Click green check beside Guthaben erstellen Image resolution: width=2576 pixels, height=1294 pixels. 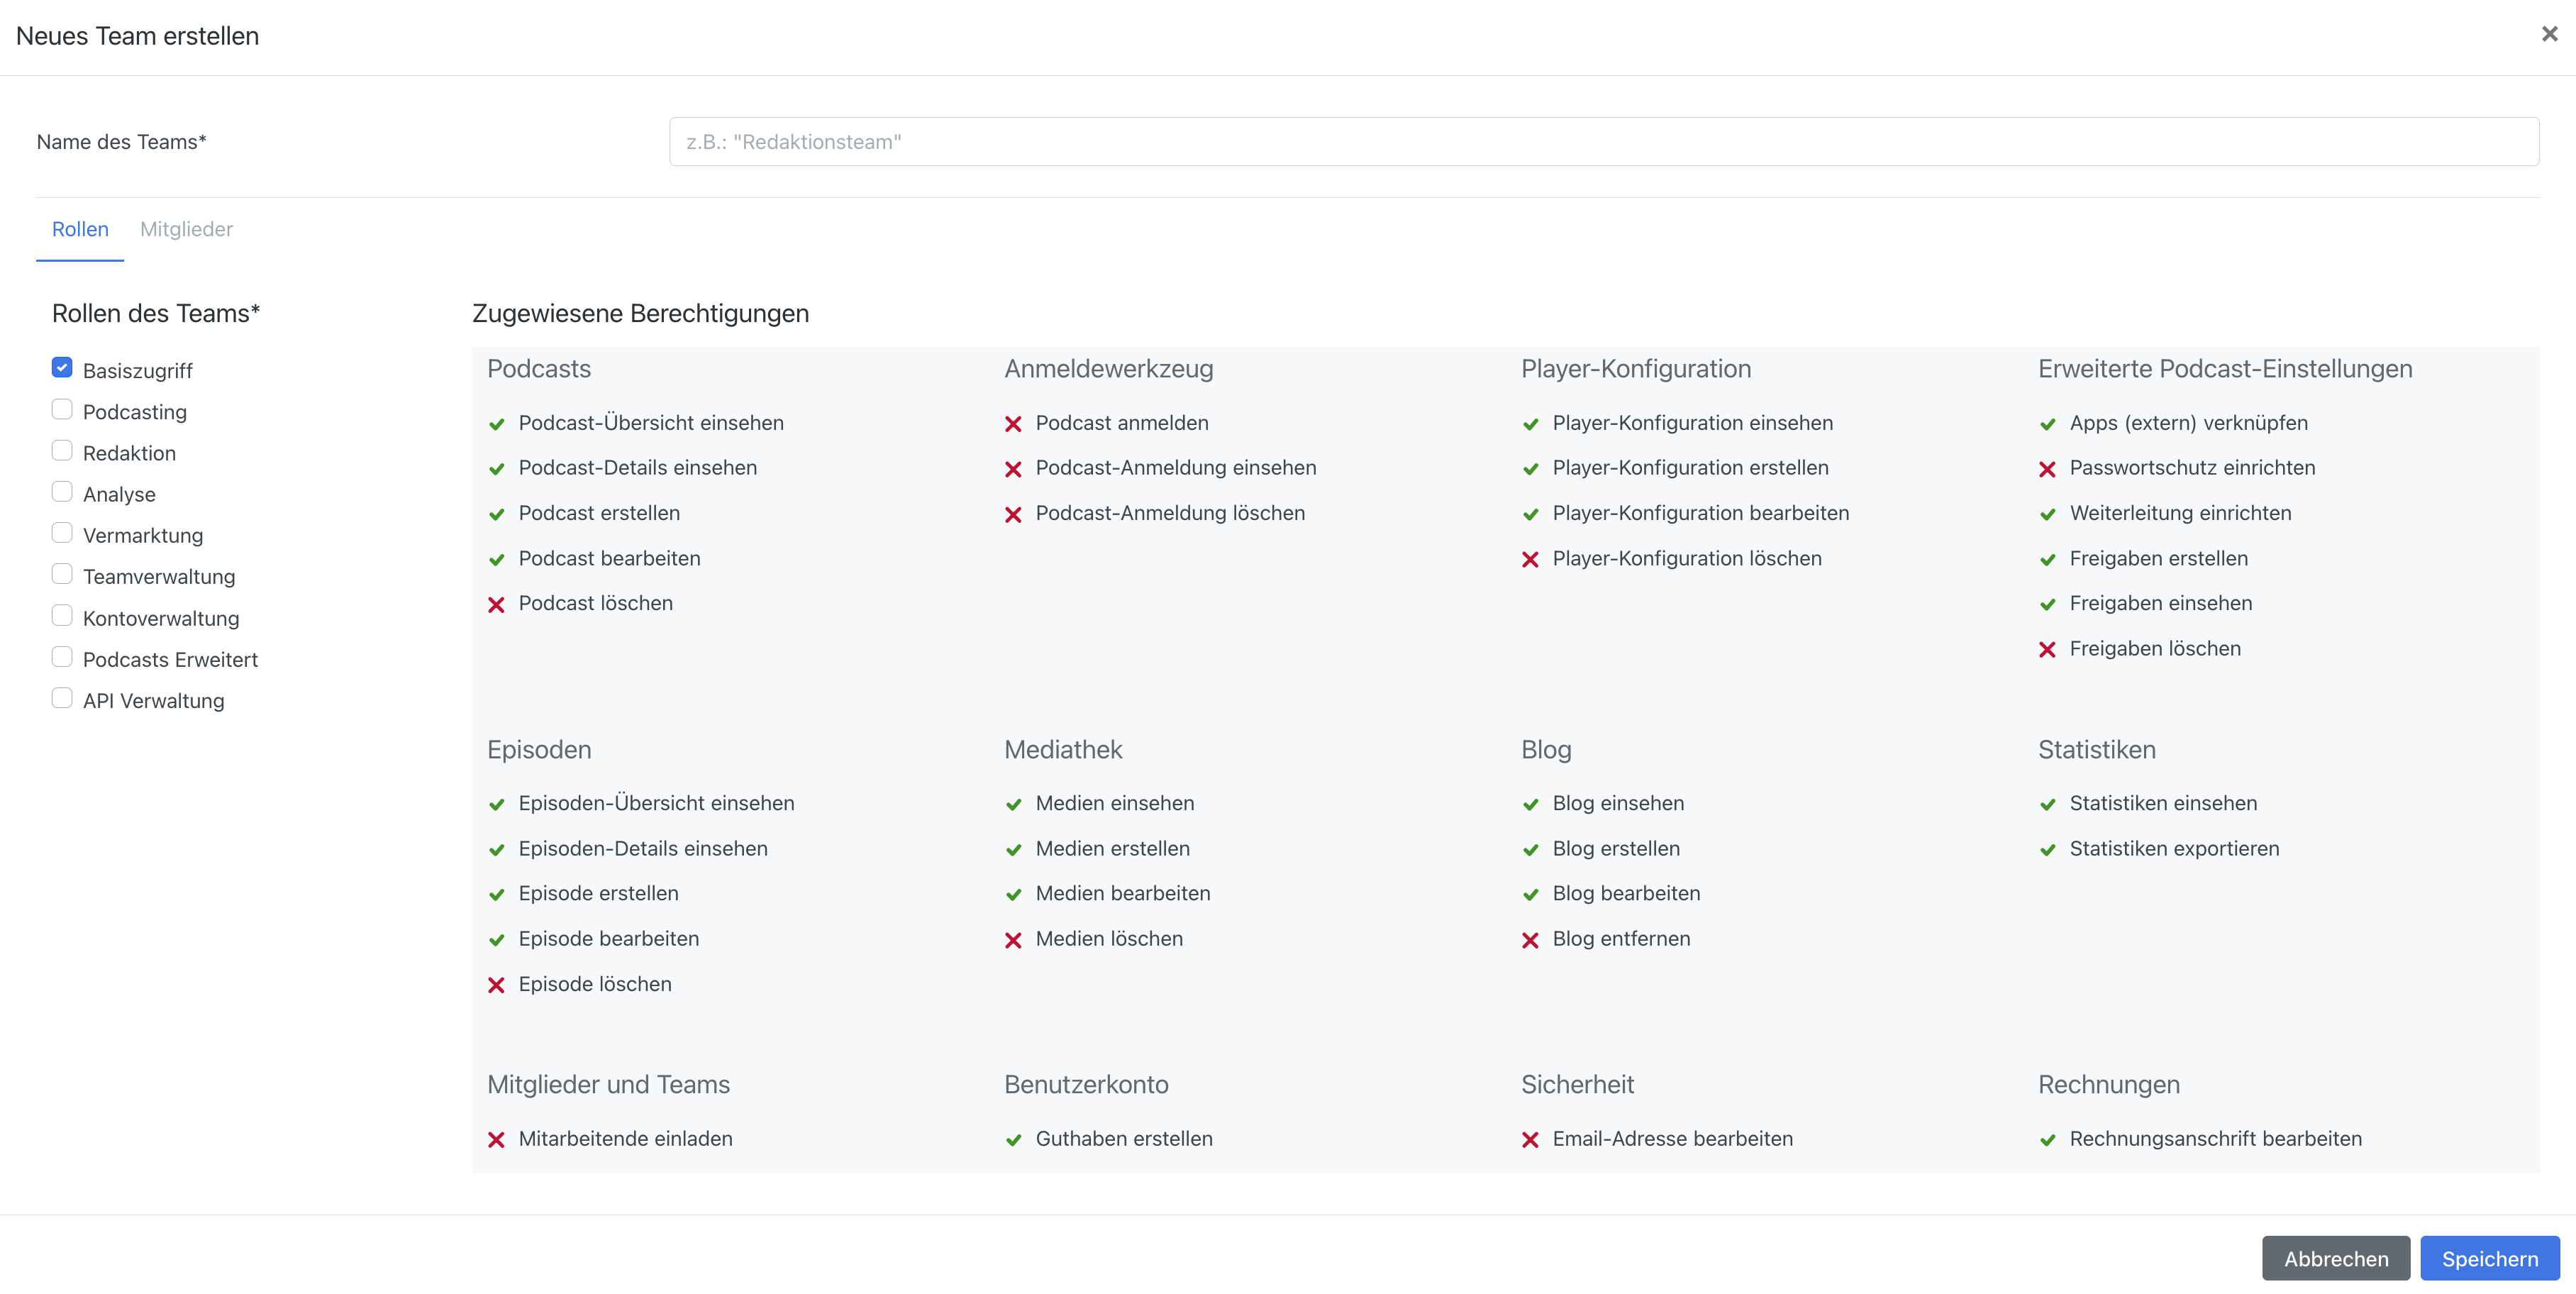[1013, 1140]
